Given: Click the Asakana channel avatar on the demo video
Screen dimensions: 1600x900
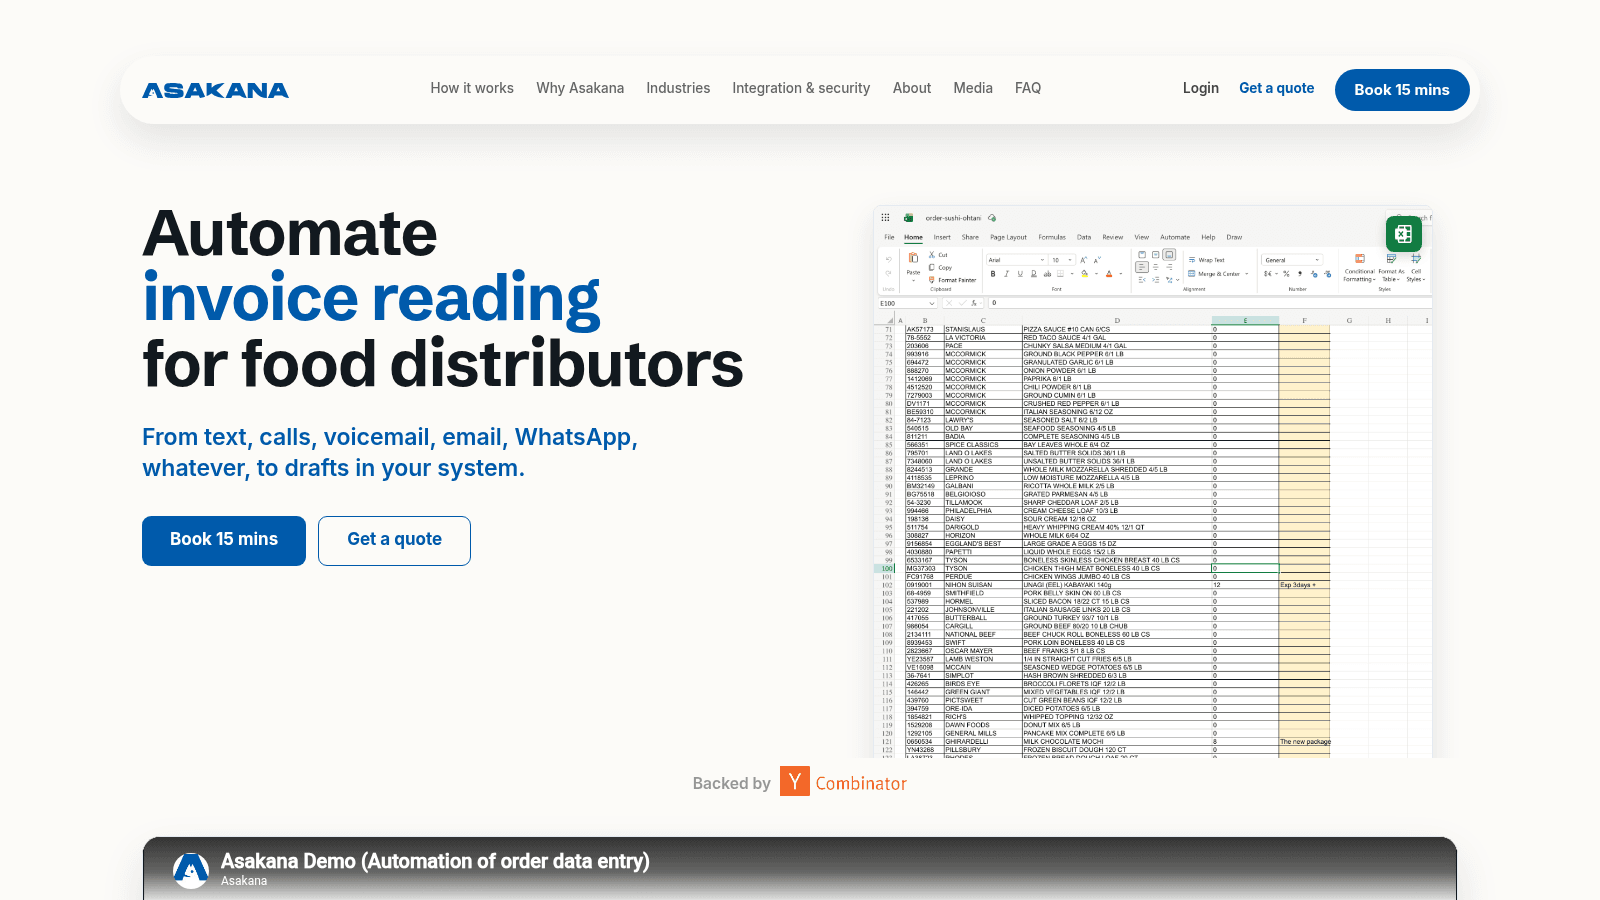Looking at the screenshot, I should [x=191, y=870].
